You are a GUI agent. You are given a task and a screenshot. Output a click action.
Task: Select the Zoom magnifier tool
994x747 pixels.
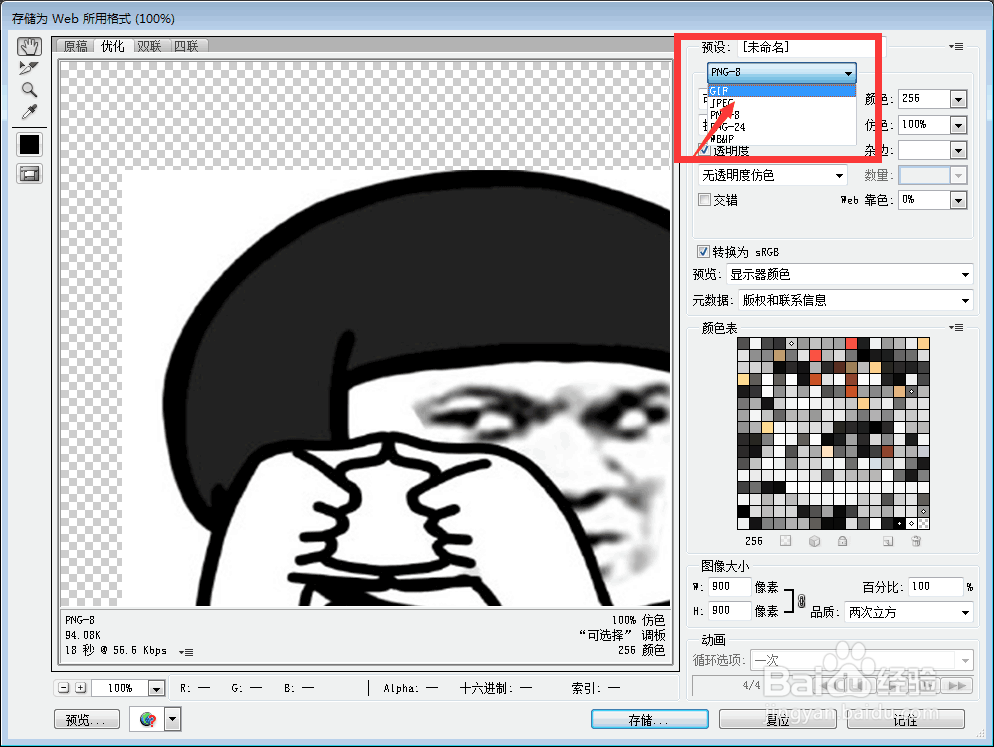[x=29, y=89]
